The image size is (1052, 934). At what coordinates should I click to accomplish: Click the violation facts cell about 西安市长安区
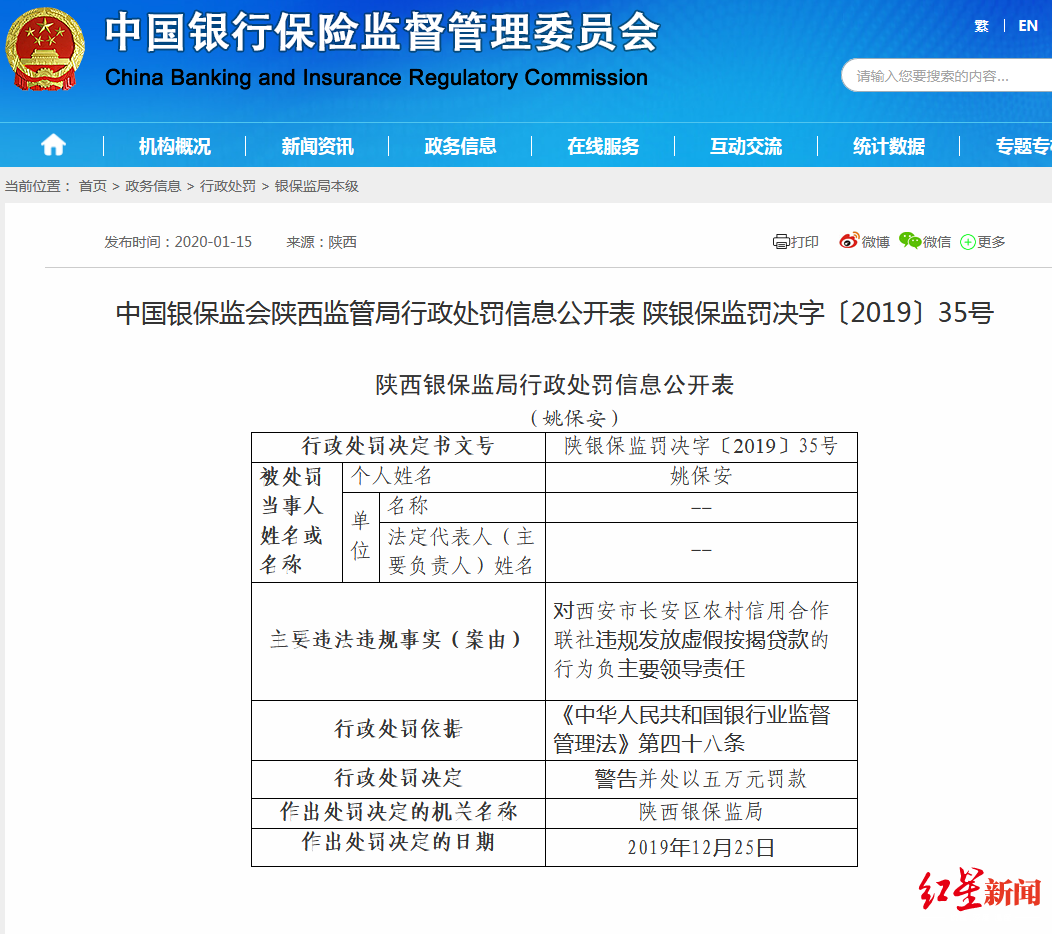tap(701, 641)
